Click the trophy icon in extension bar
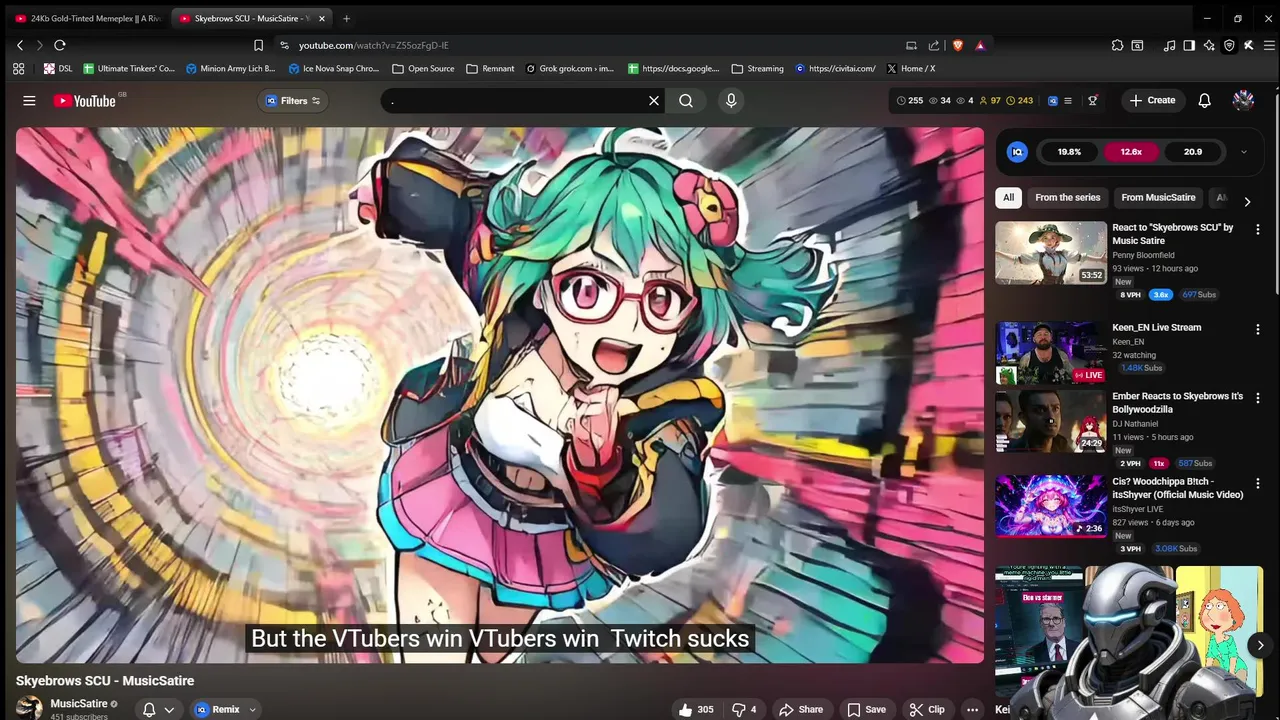Screen dimensions: 1280x720 coord(1093,100)
